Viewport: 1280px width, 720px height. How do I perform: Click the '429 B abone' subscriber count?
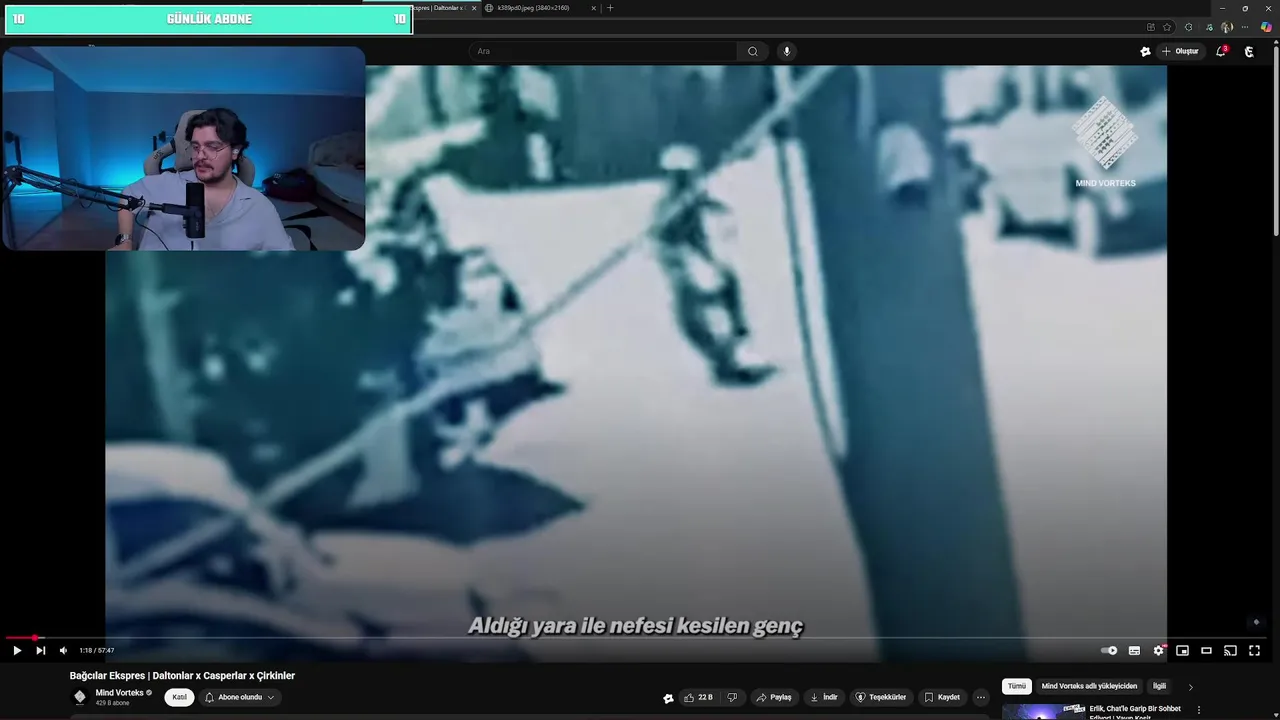(113, 703)
